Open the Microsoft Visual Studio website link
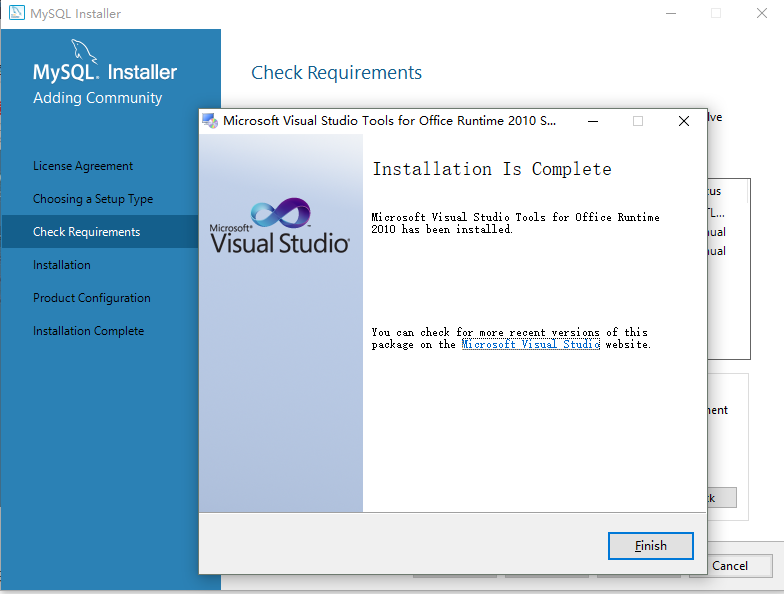Screen dimensions: 784x594 tap(530, 344)
